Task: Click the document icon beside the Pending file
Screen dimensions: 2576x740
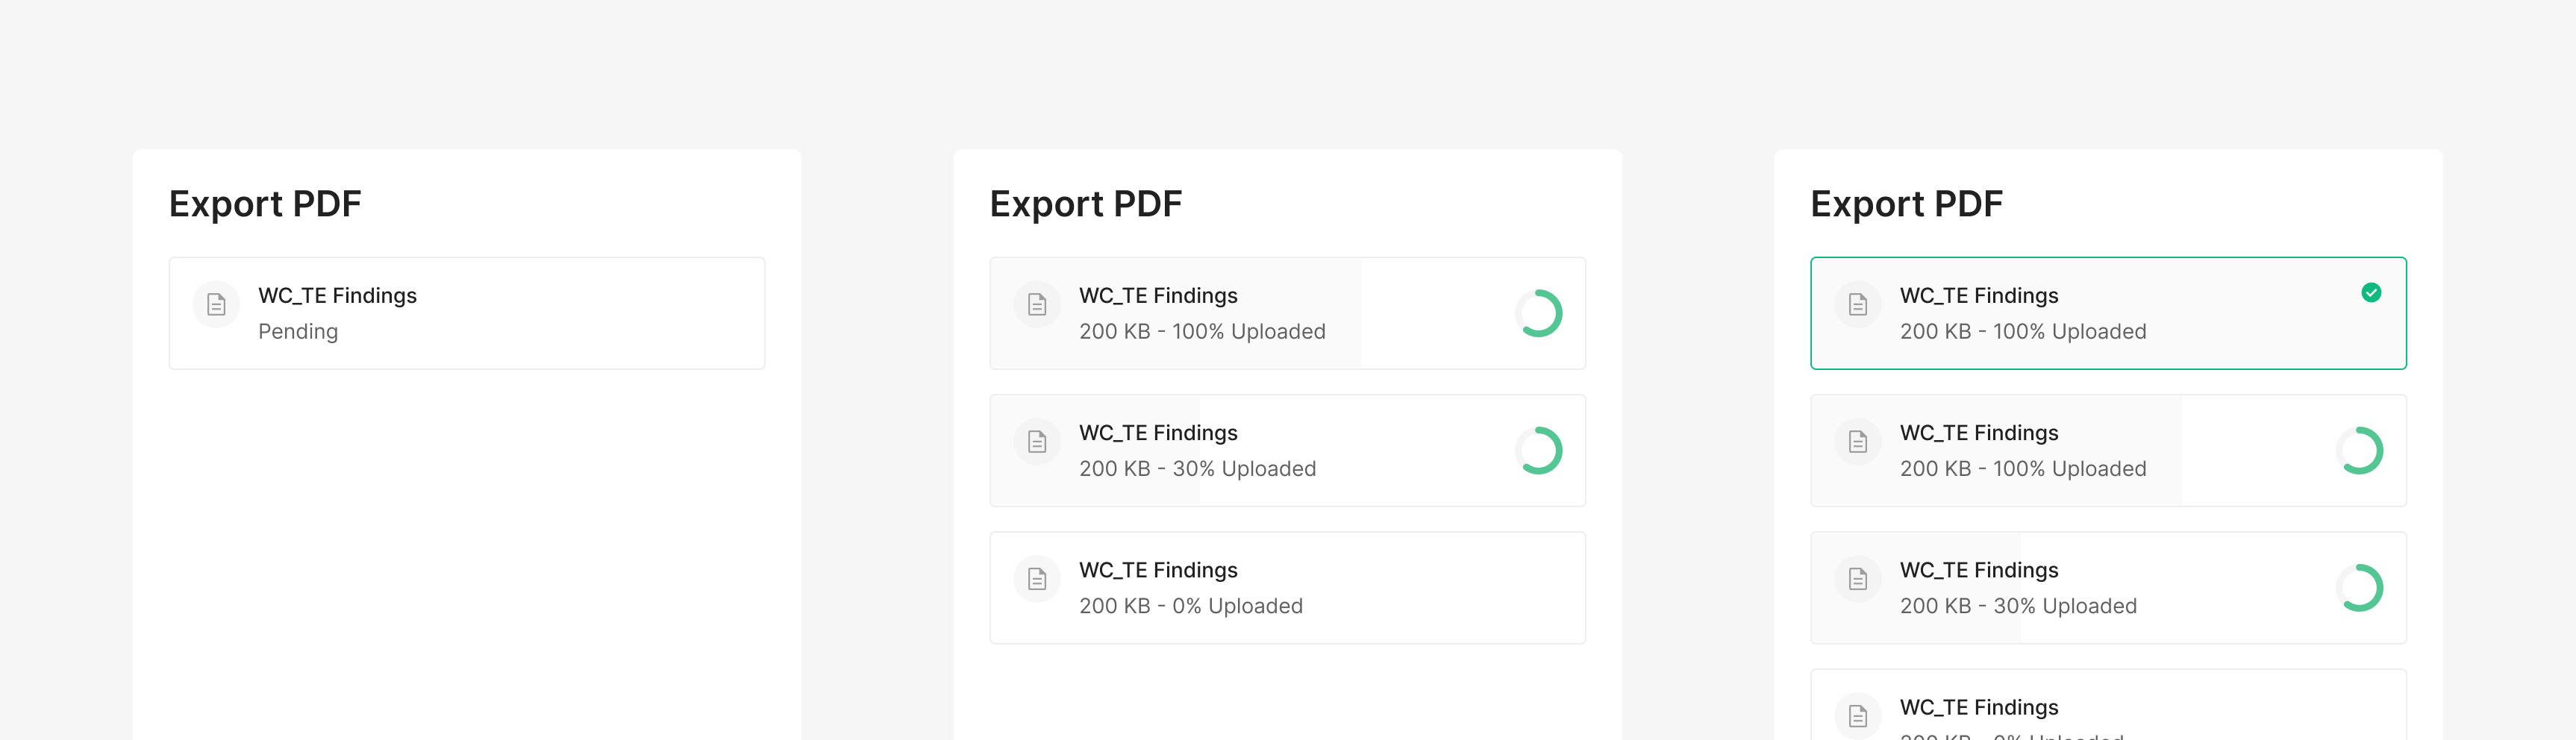Action: pyautogui.click(x=216, y=304)
